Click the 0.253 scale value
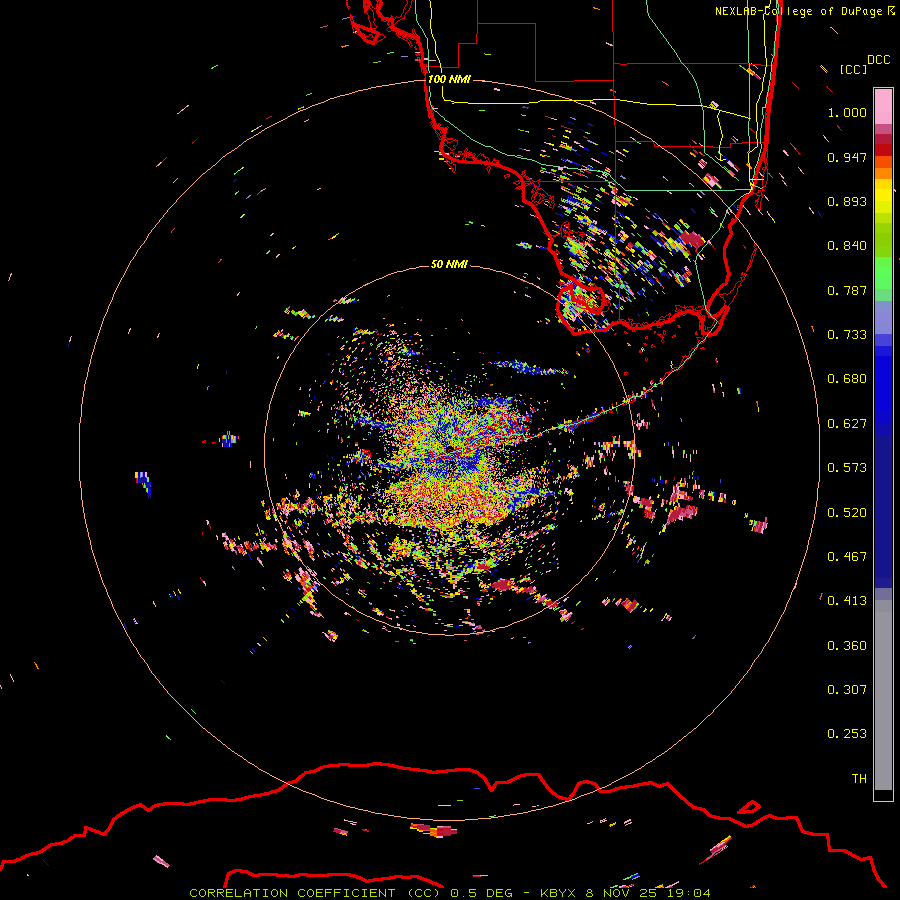 [x=847, y=734]
